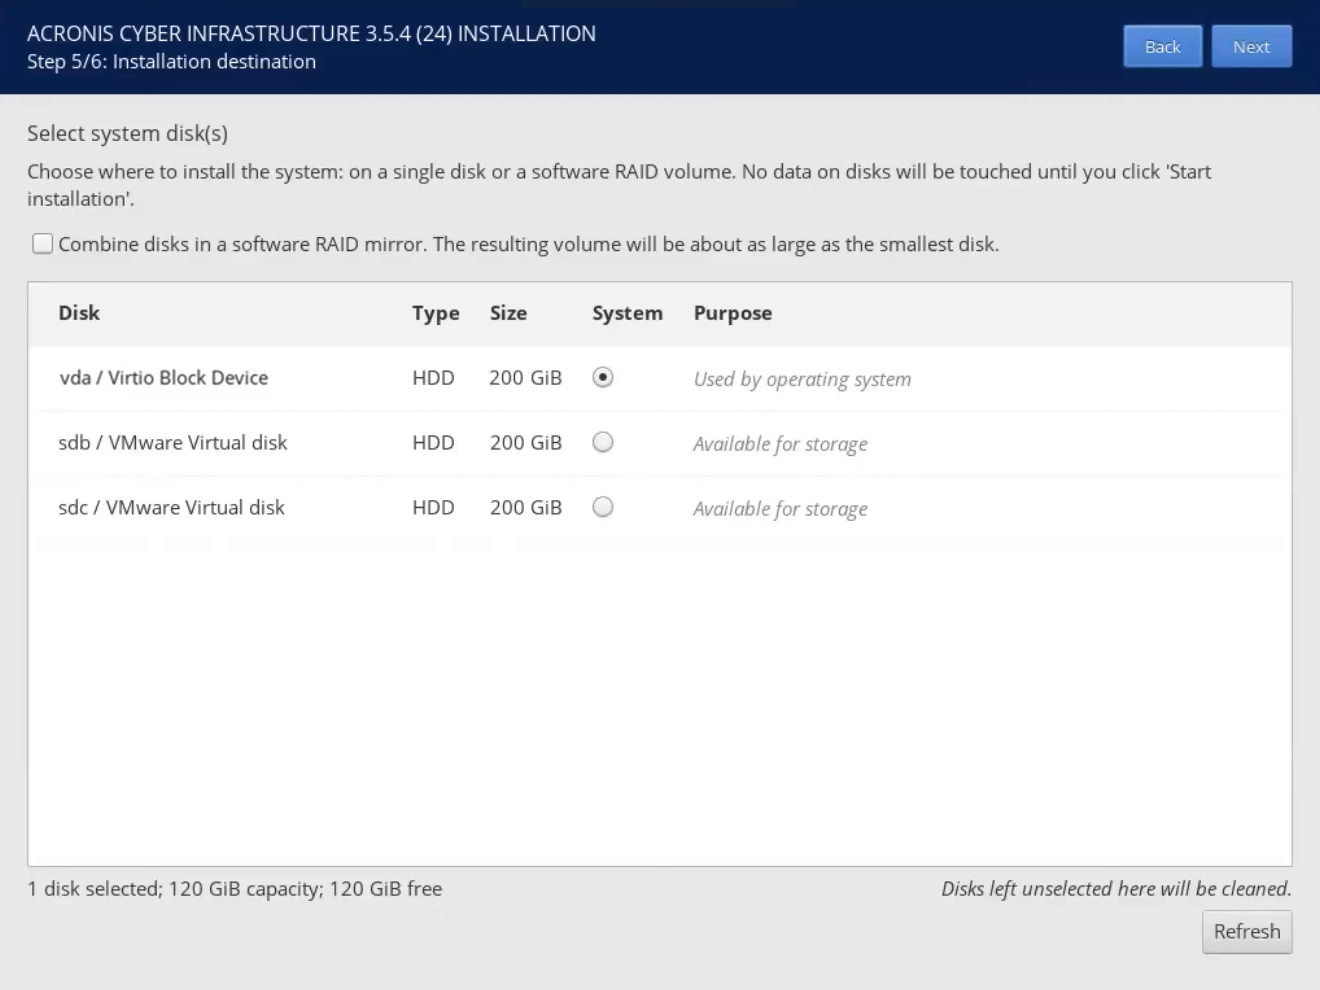The height and width of the screenshot is (990, 1320).
Task: Click the HDD type cell for sdc
Action: coord(433,508)
